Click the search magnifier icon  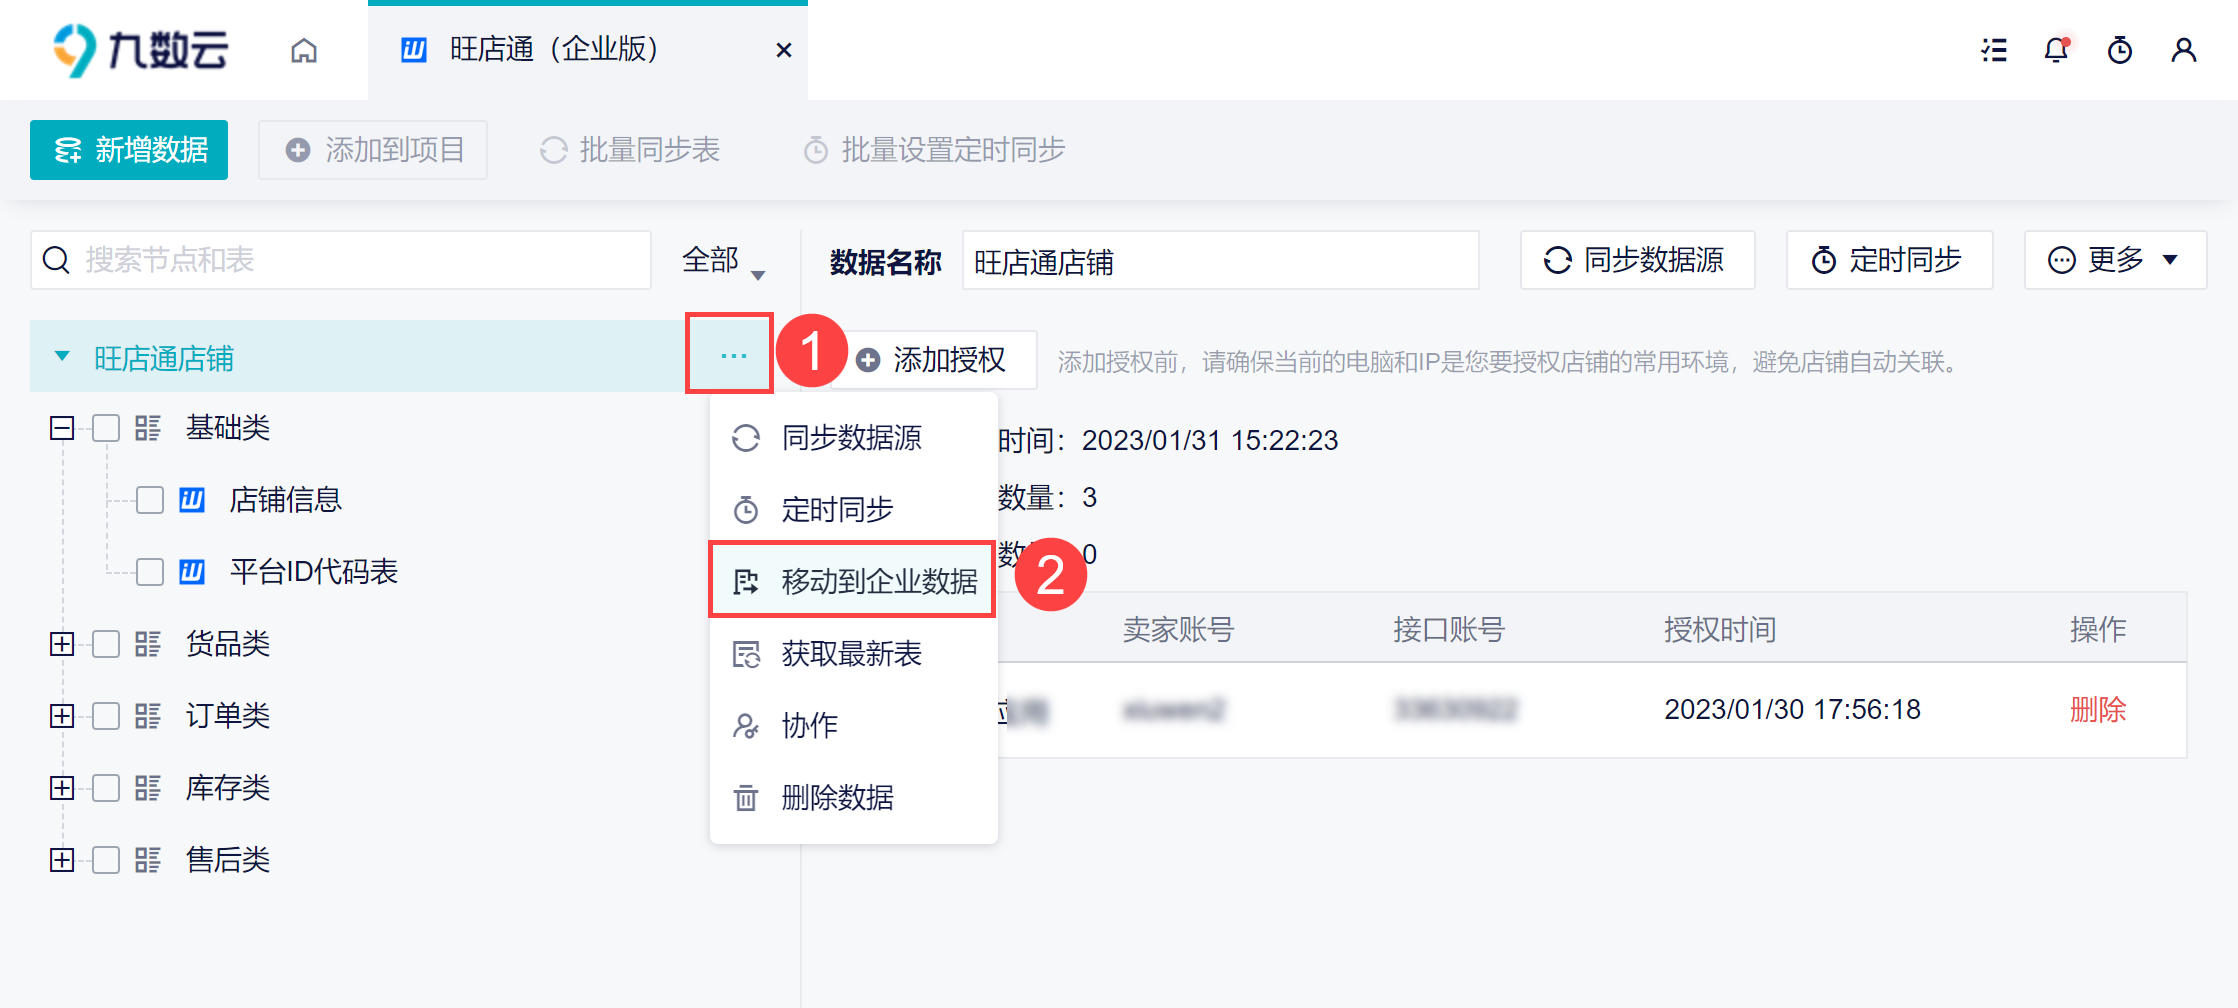pyautogui.click(x=57, y=260)
